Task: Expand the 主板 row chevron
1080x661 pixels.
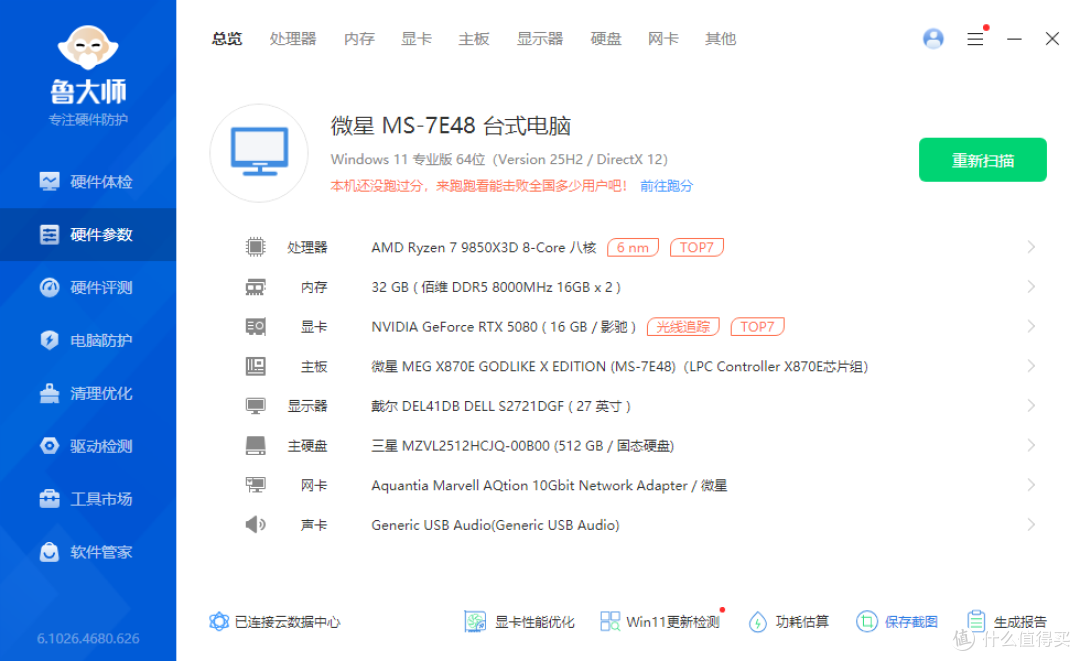Action: point(1031,366)
